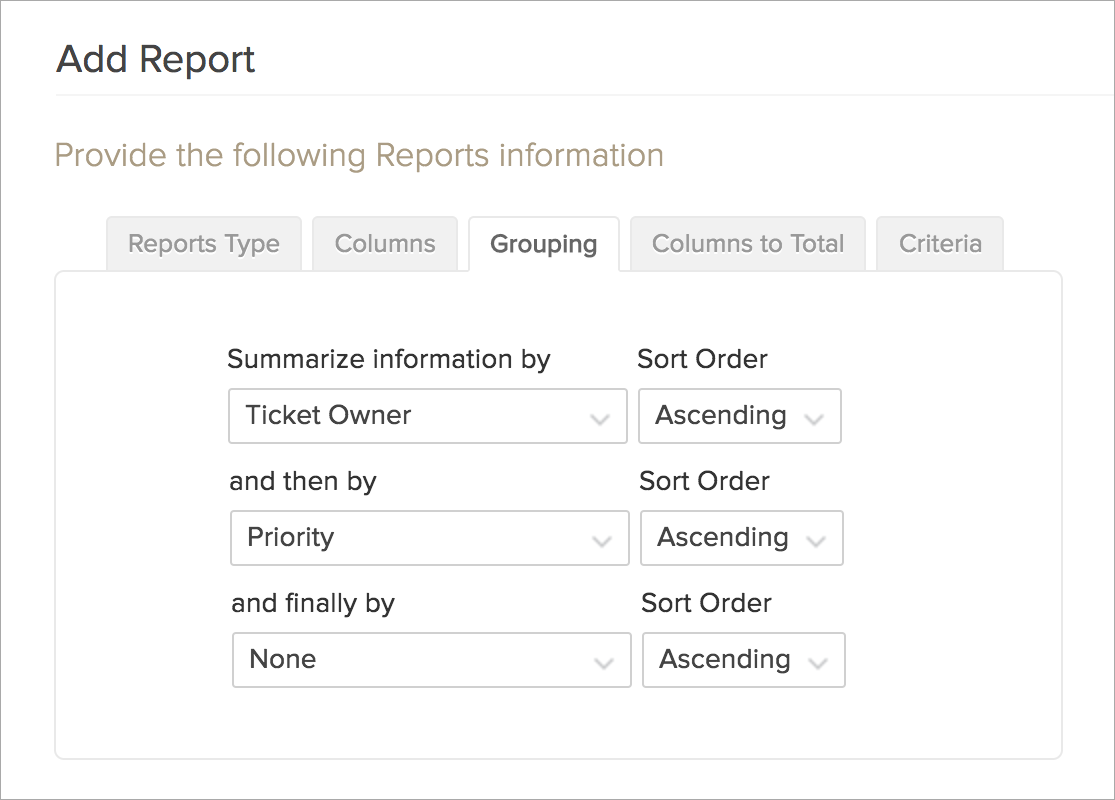Click the 'Add Report' page heading
This screenshot has height=800, width=1115.
click(x=156, y=59)
